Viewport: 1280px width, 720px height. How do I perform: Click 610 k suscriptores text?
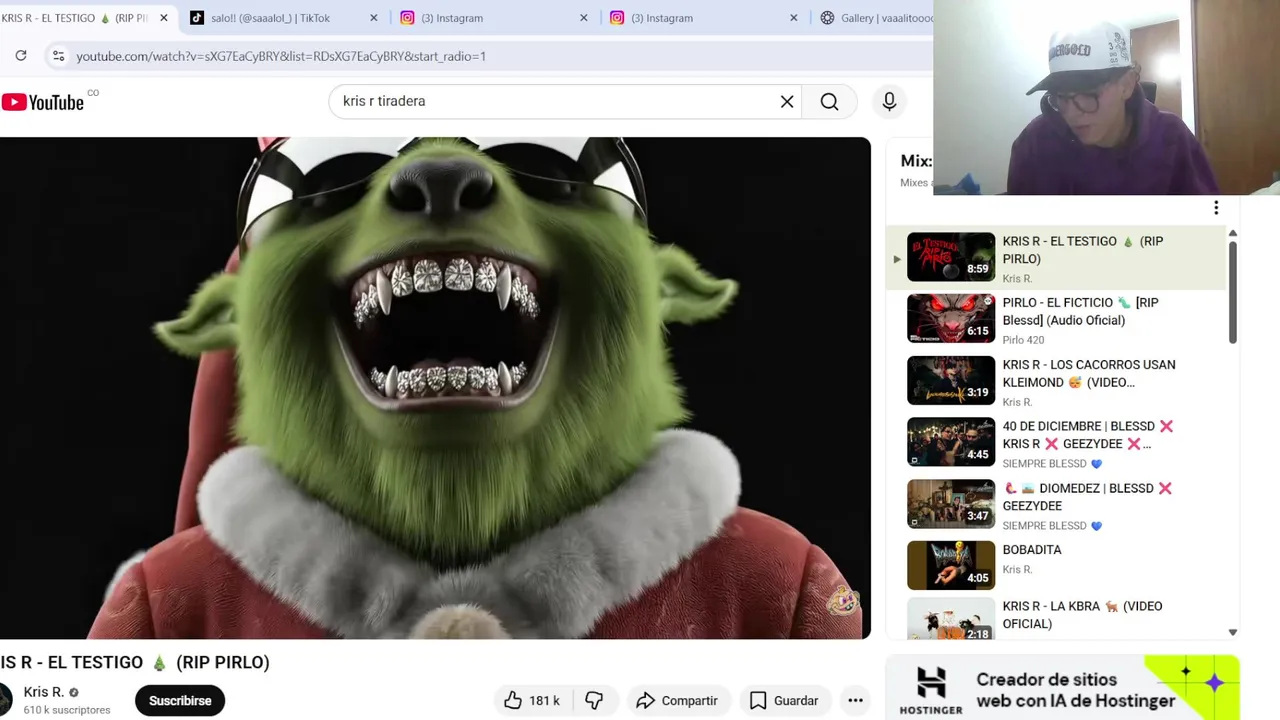click(x=67, y=710)
